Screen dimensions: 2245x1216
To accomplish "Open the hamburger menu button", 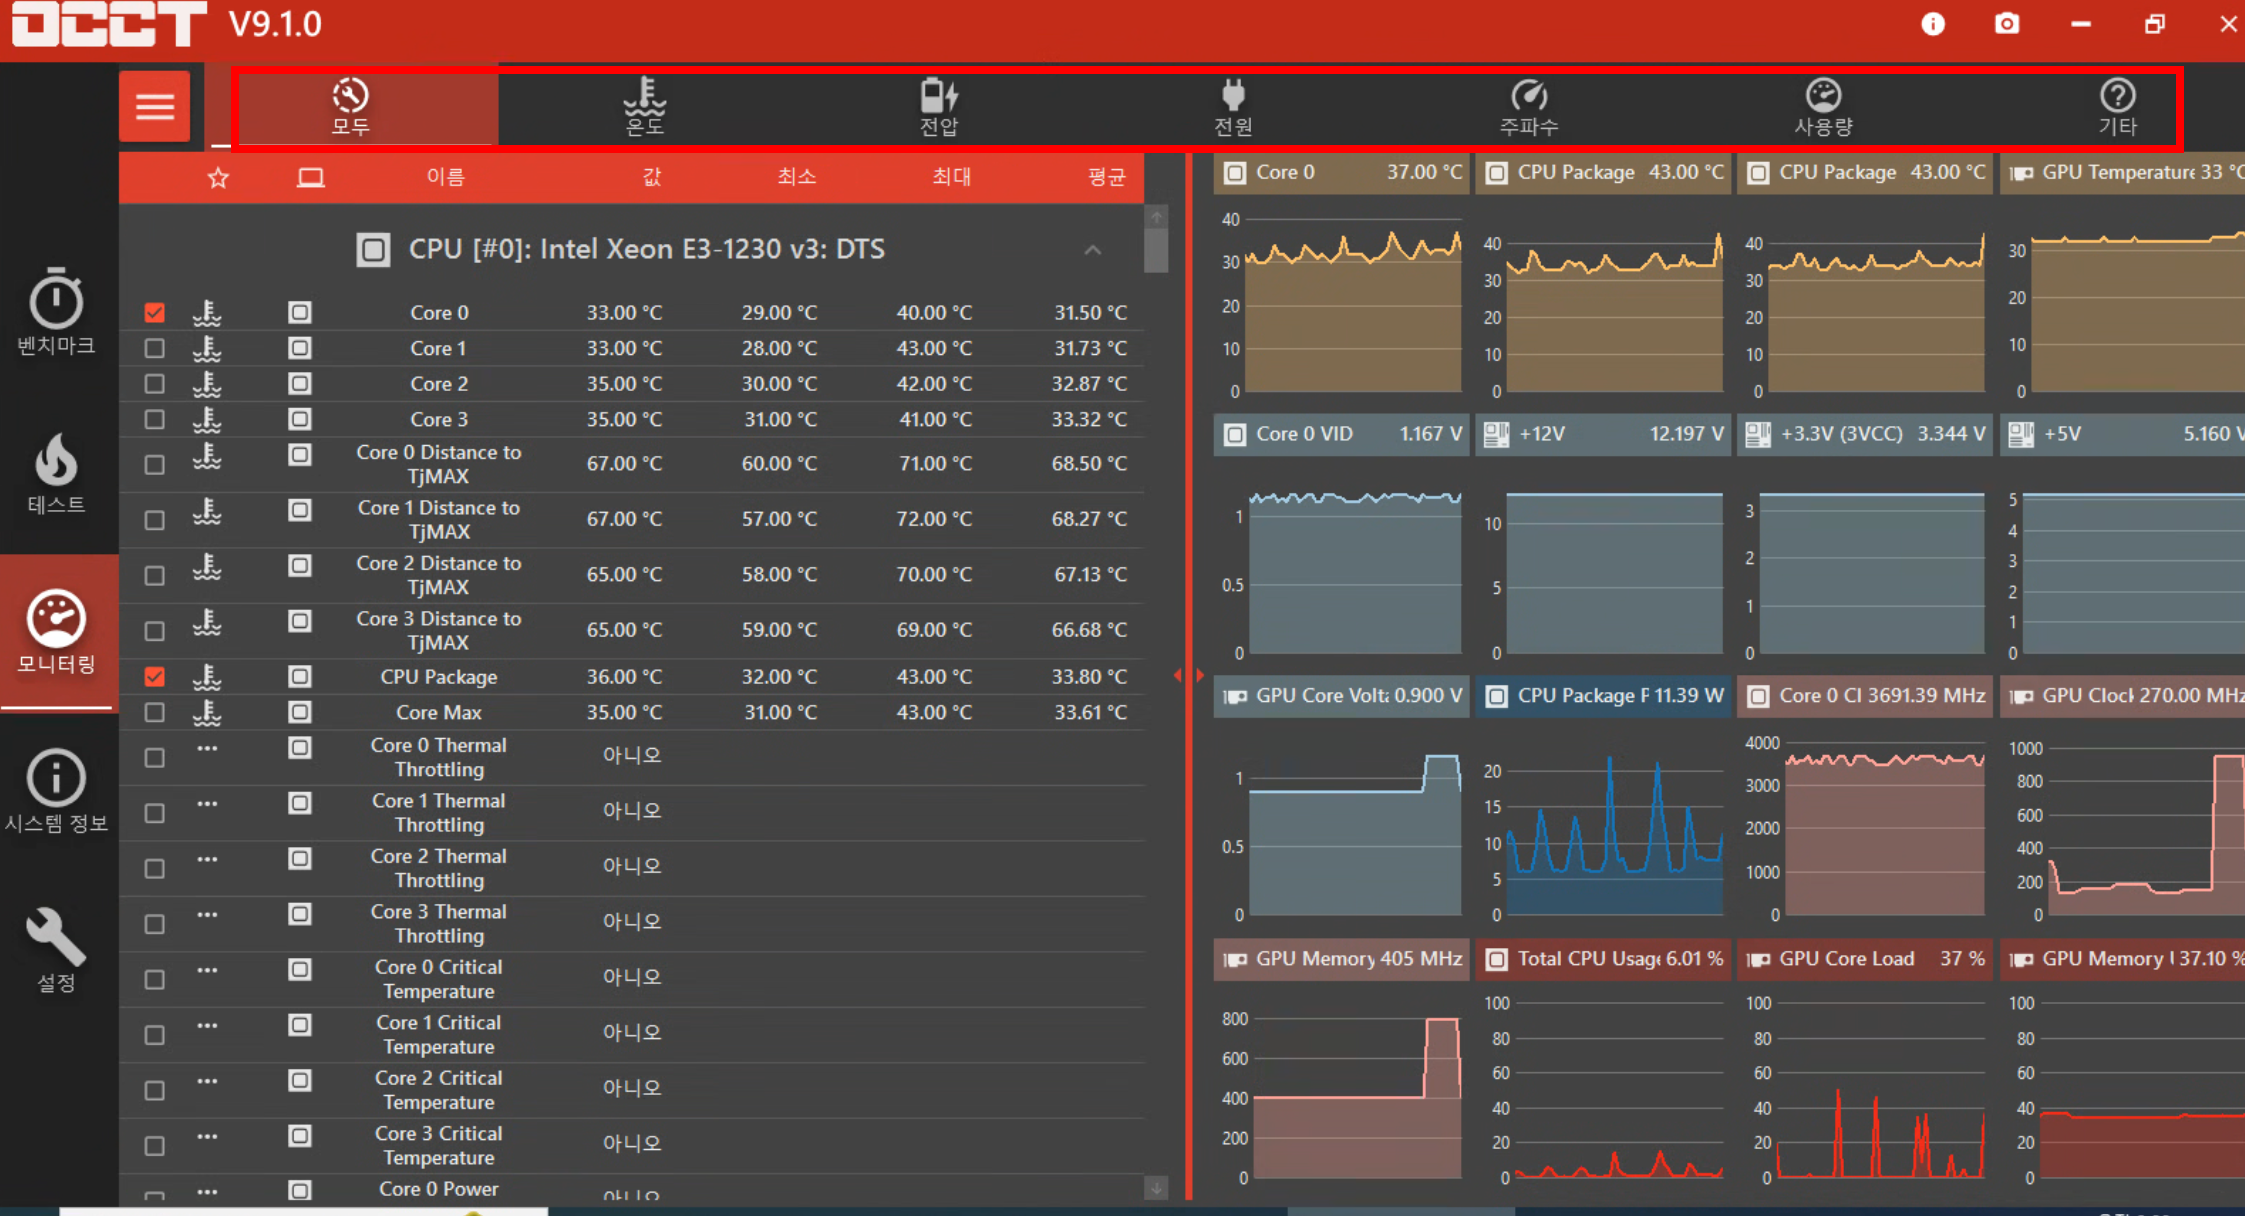I will (154, 106).
